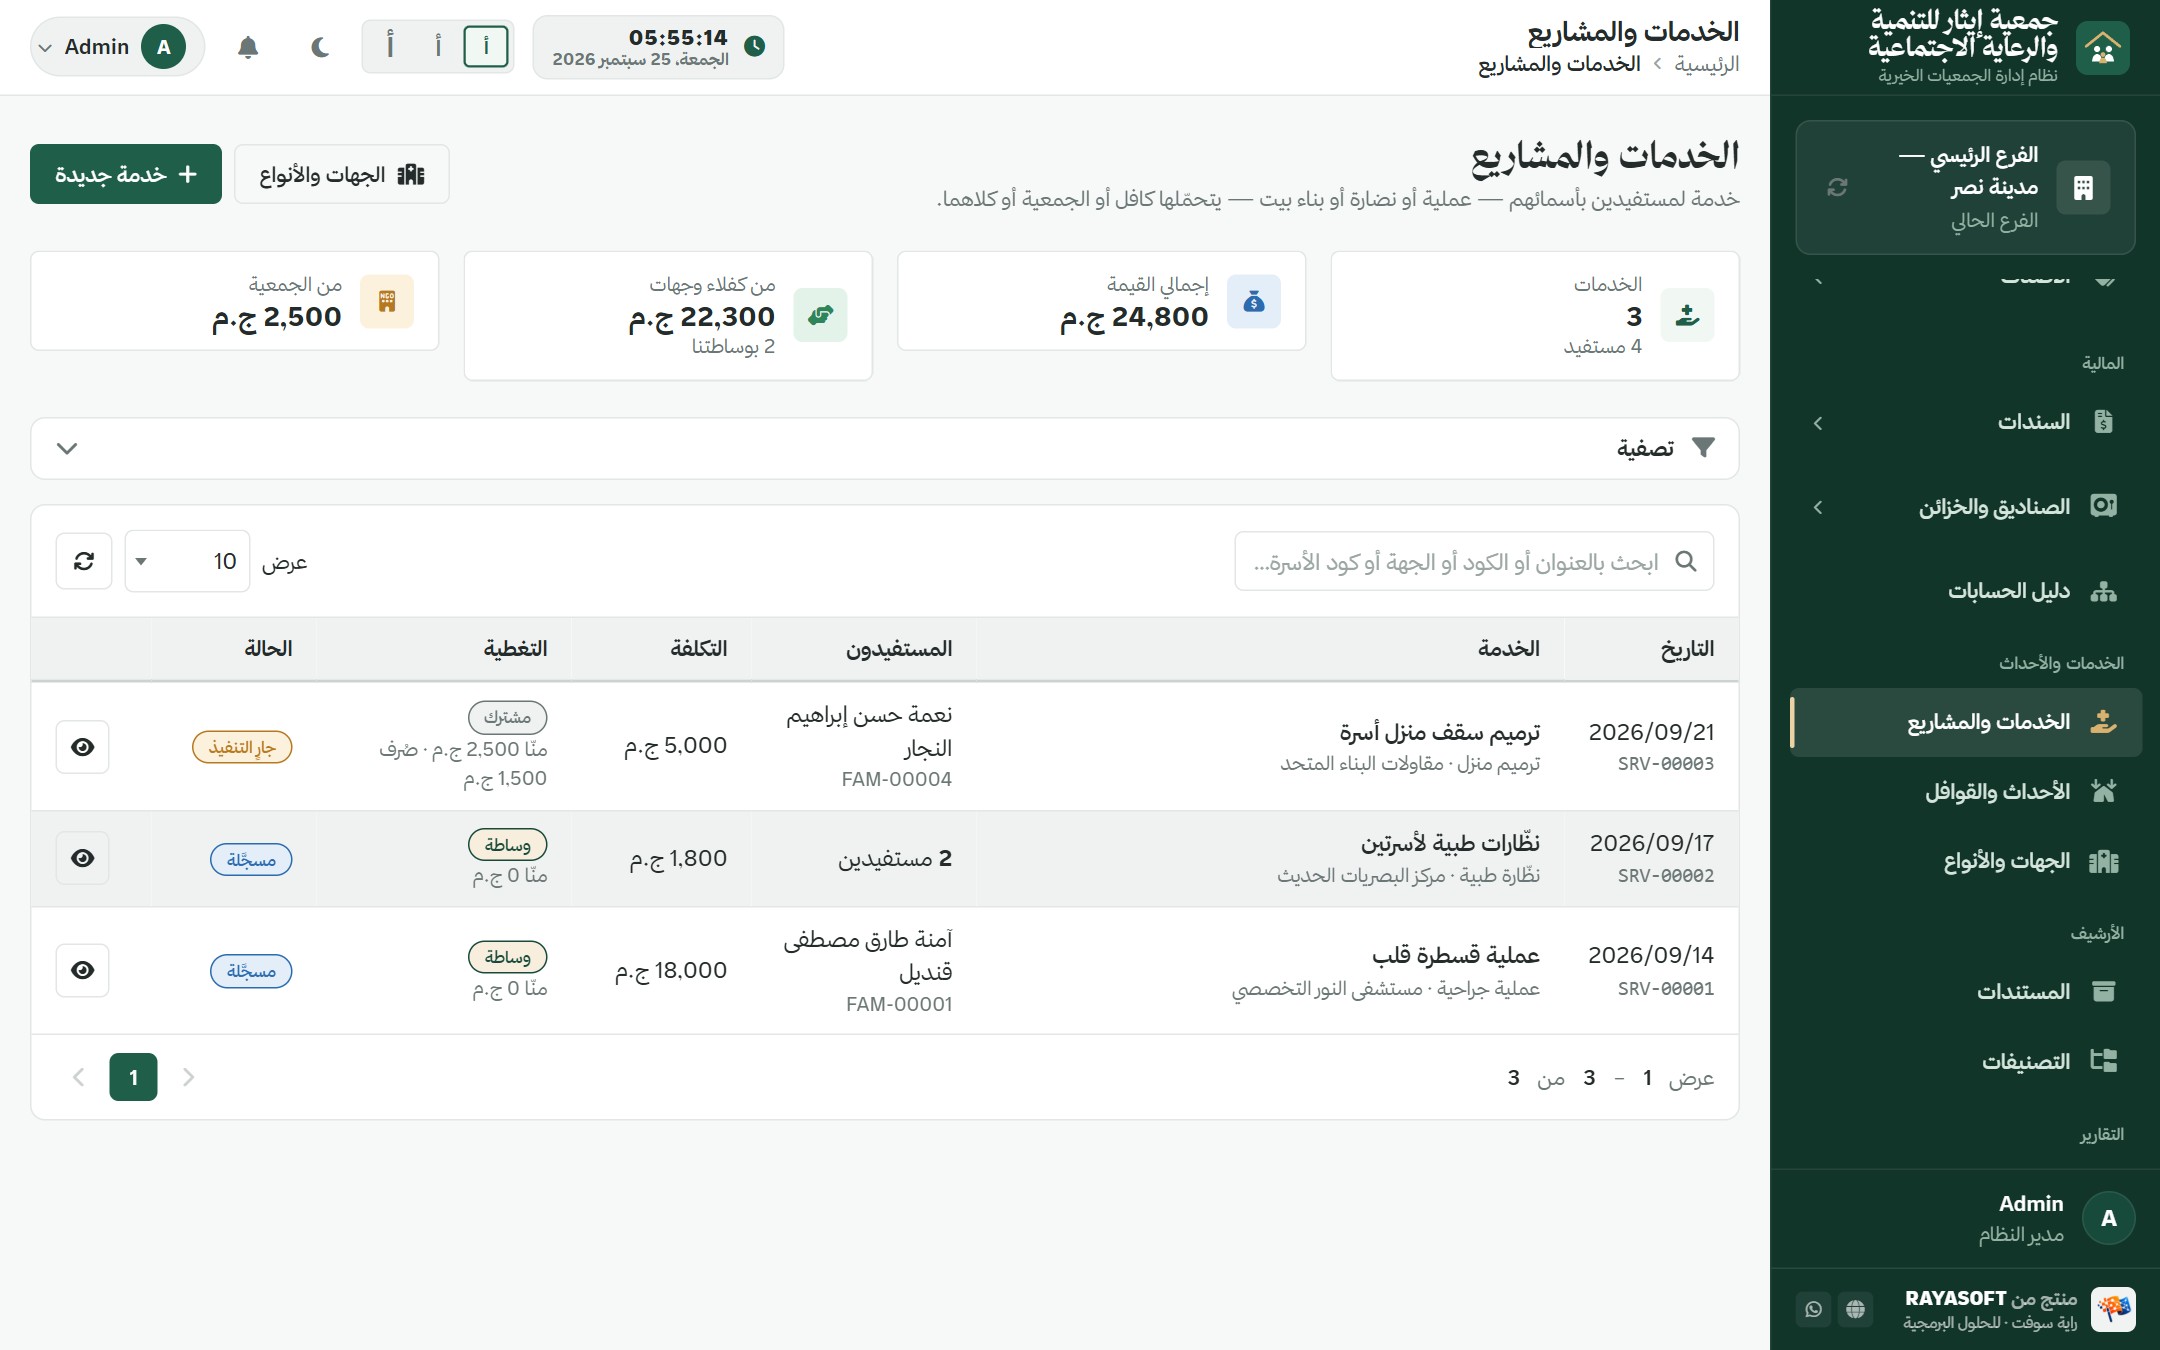2160x1350 pixels.
Task: Click the sidebar Admin avatar
Action: click(2108, 1218)
